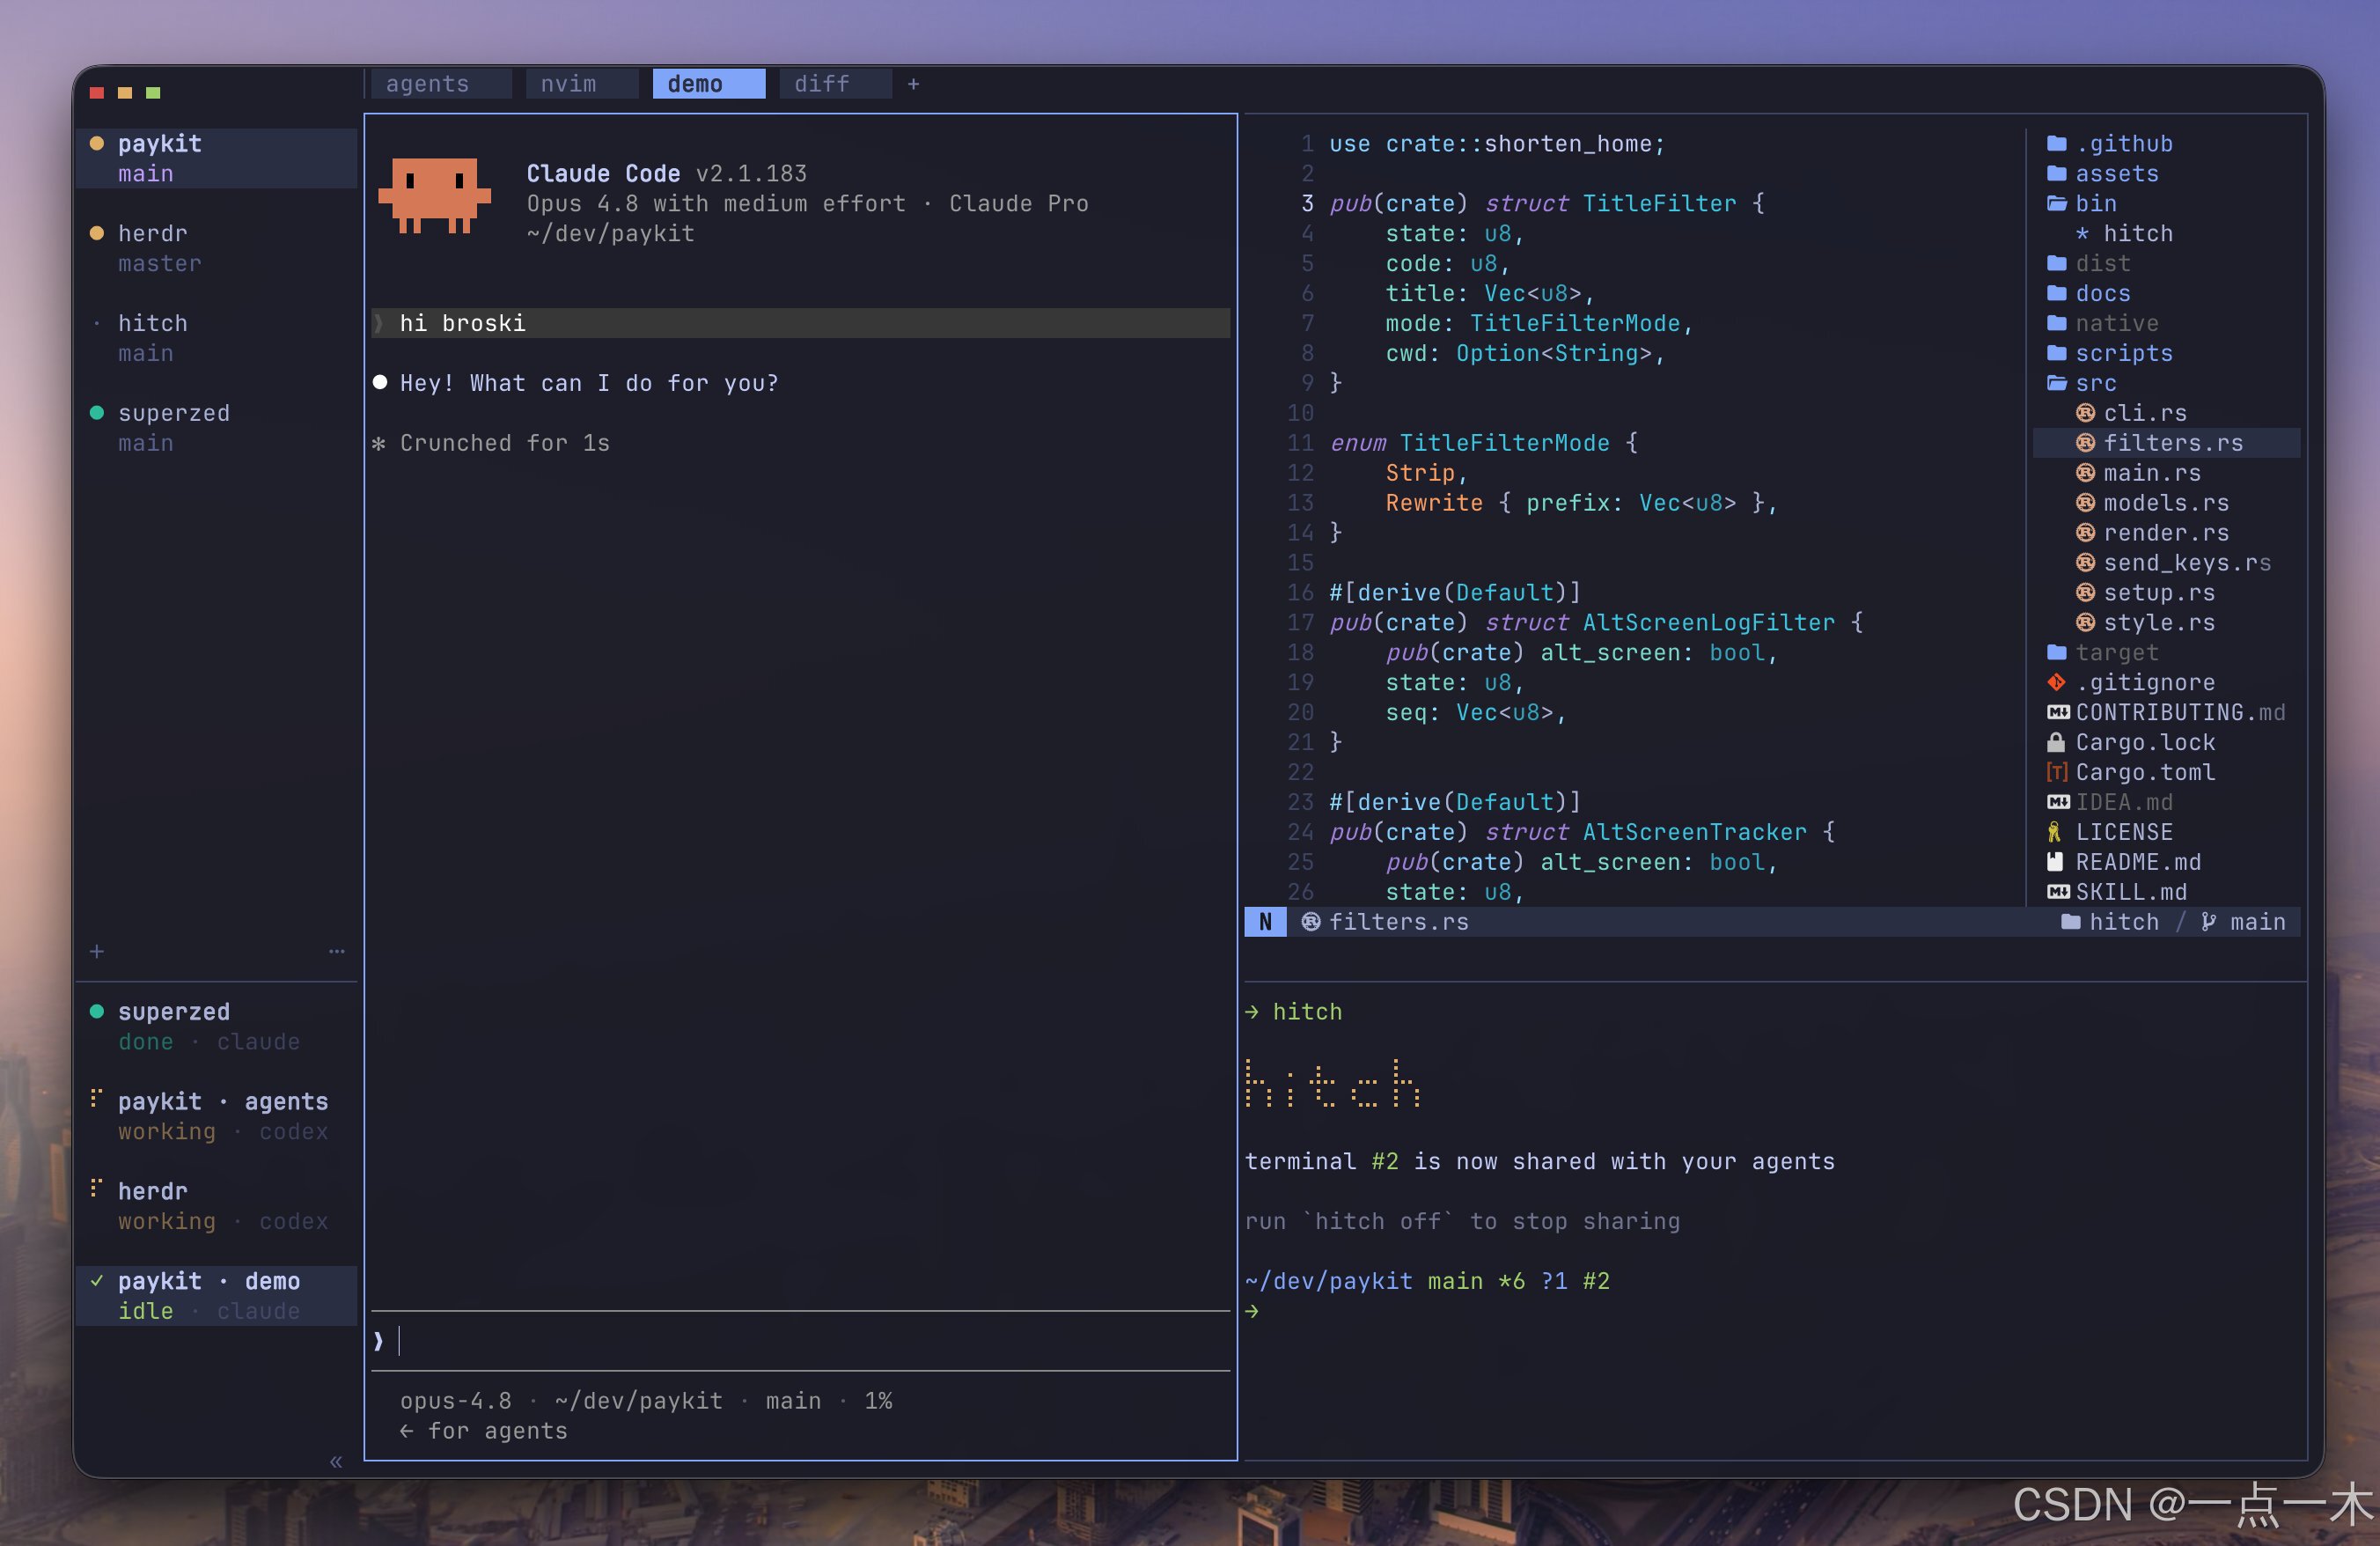Click line 17 struct AltScreenLogFilter
This screenshot has height=1546, width=2380.
coord(1596,623)
